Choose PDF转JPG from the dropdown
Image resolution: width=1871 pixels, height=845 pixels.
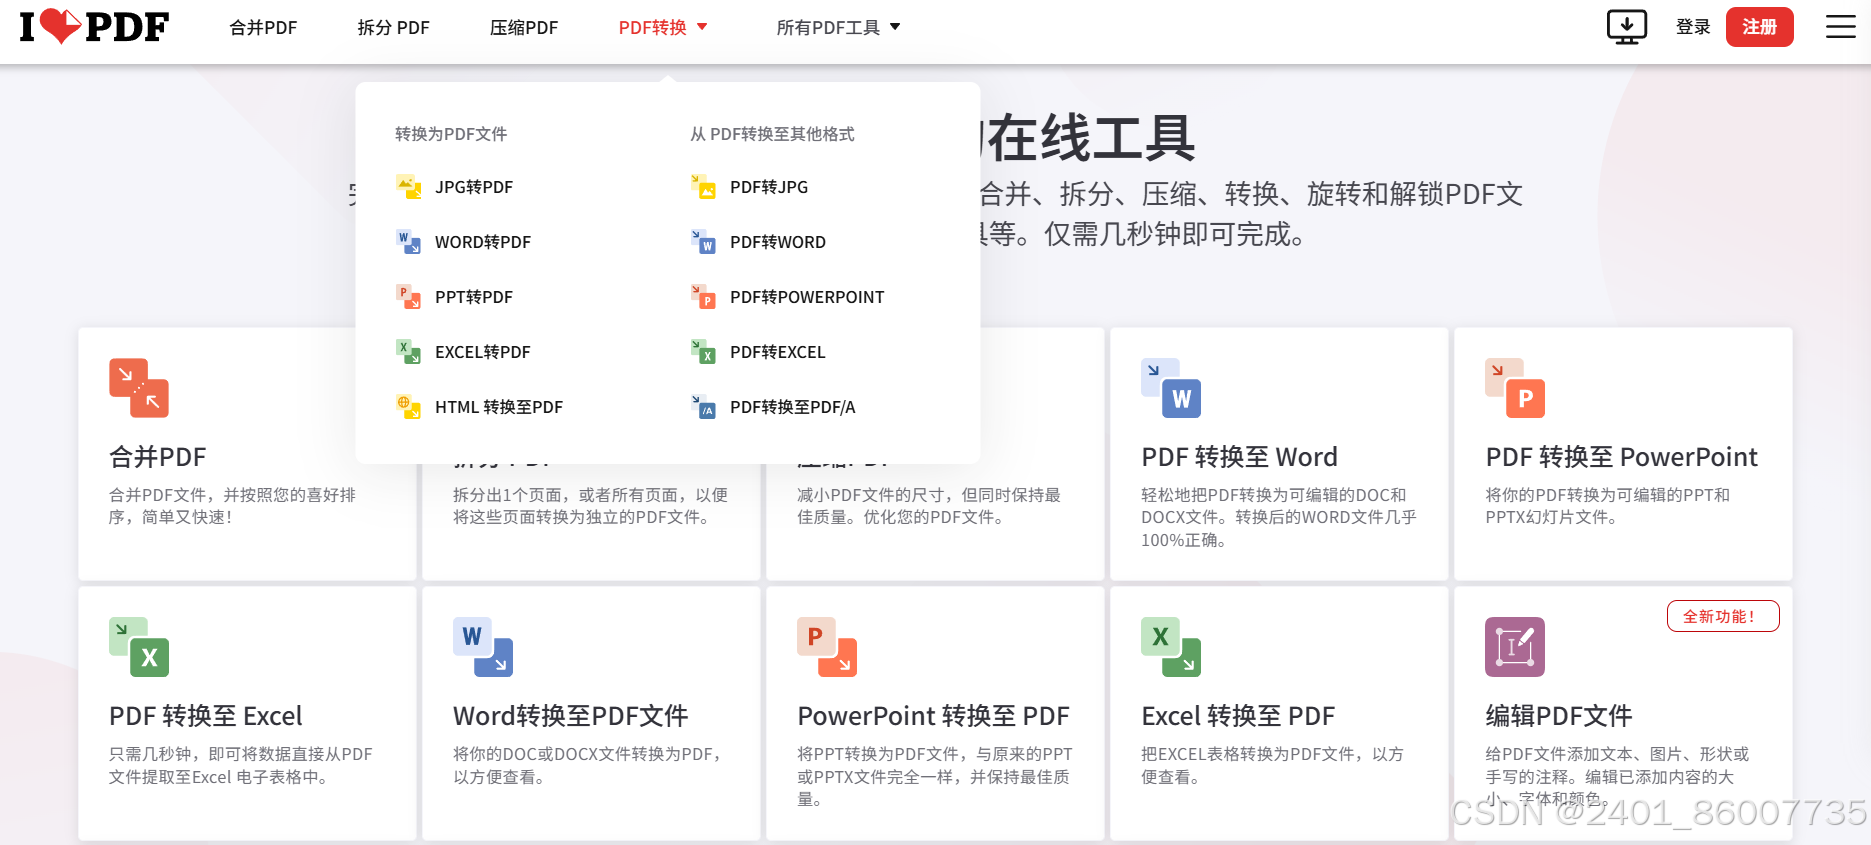pyautogui.click(x=769, y=187)
